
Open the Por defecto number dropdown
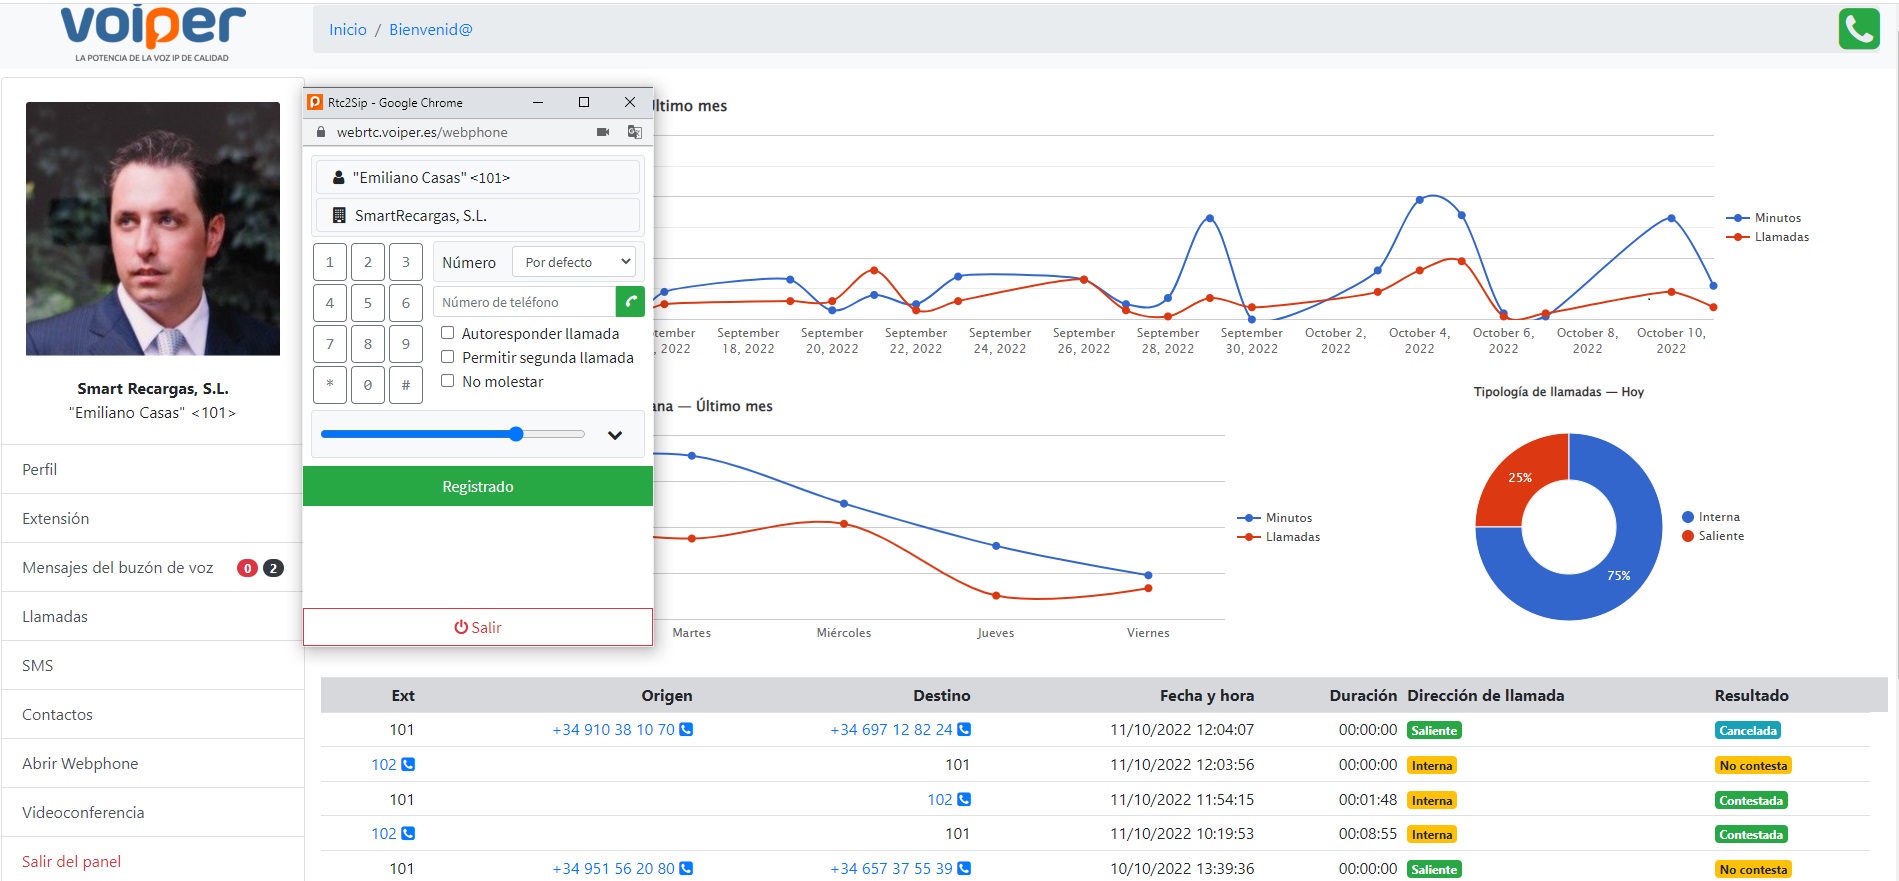(576, 262)
